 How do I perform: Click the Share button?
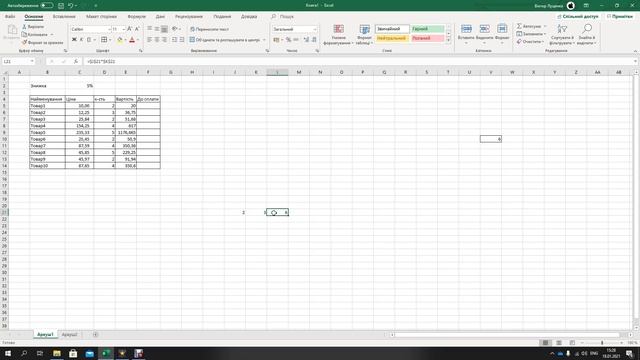point(578,17)
